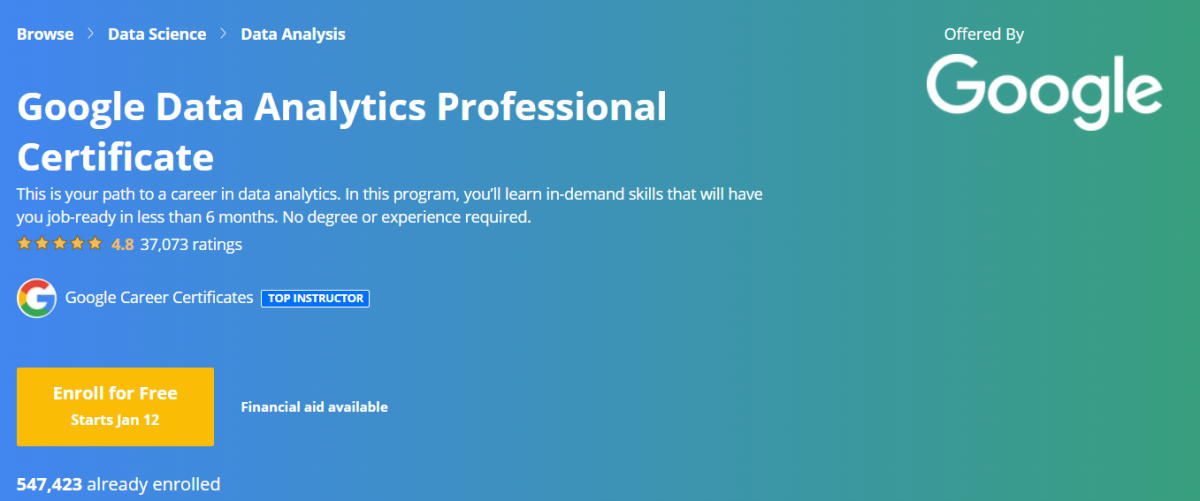Open the 37,073 ratings text
This screenshot has height=501, width=1200.
click(x=191, y=244)
